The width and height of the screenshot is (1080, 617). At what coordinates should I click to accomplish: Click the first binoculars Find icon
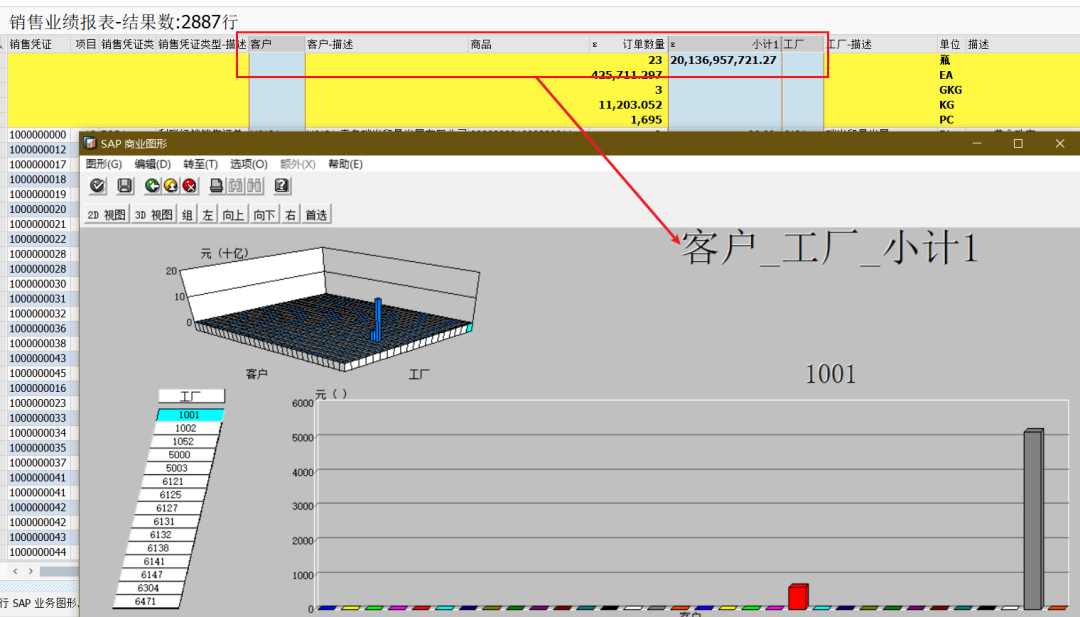tap(236, 185)
